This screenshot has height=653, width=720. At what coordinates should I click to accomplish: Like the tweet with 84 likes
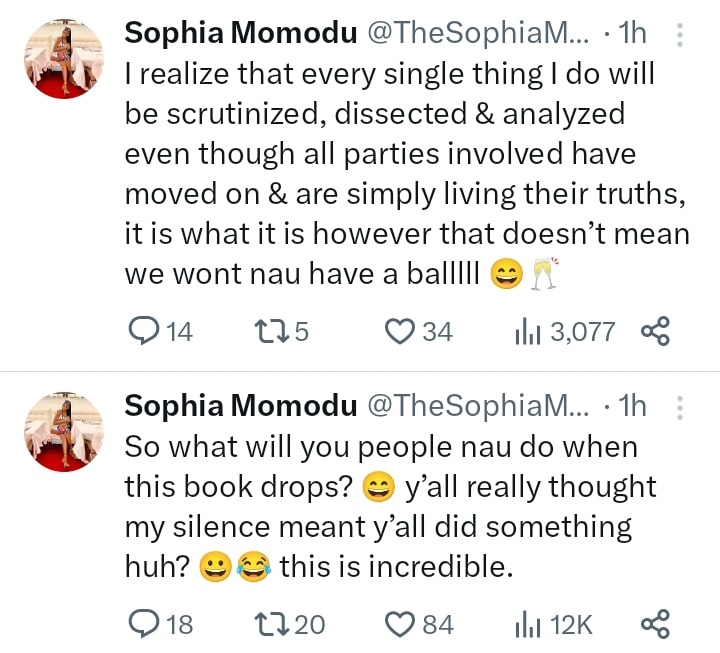[x=401, y=624]
